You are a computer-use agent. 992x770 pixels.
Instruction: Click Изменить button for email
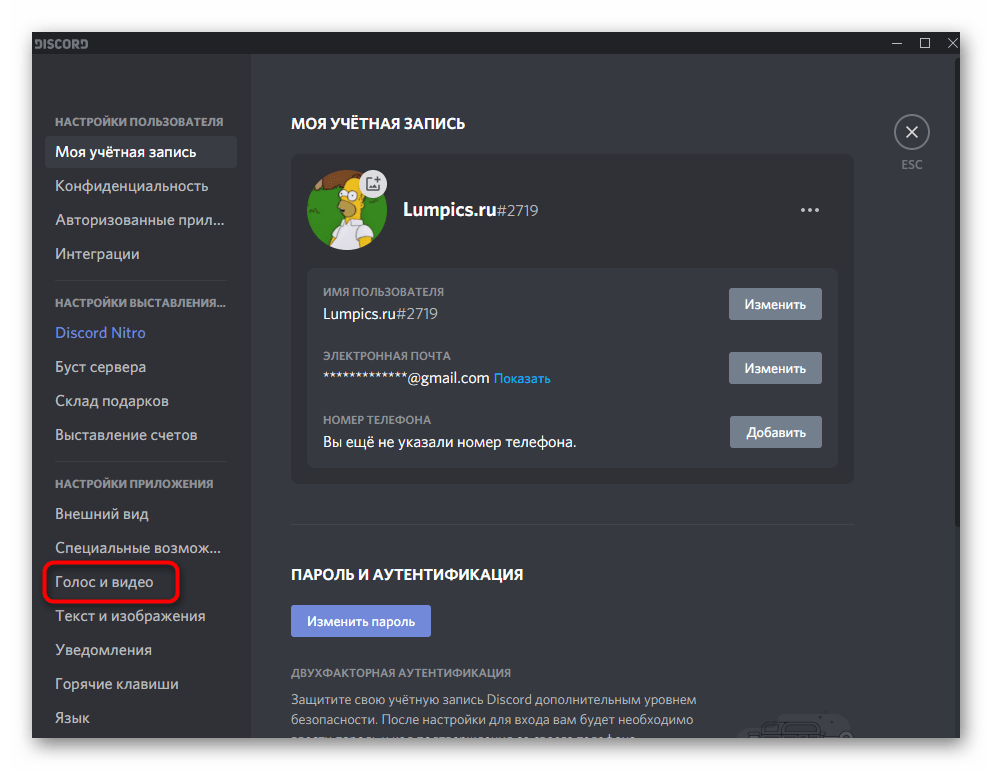775,368
